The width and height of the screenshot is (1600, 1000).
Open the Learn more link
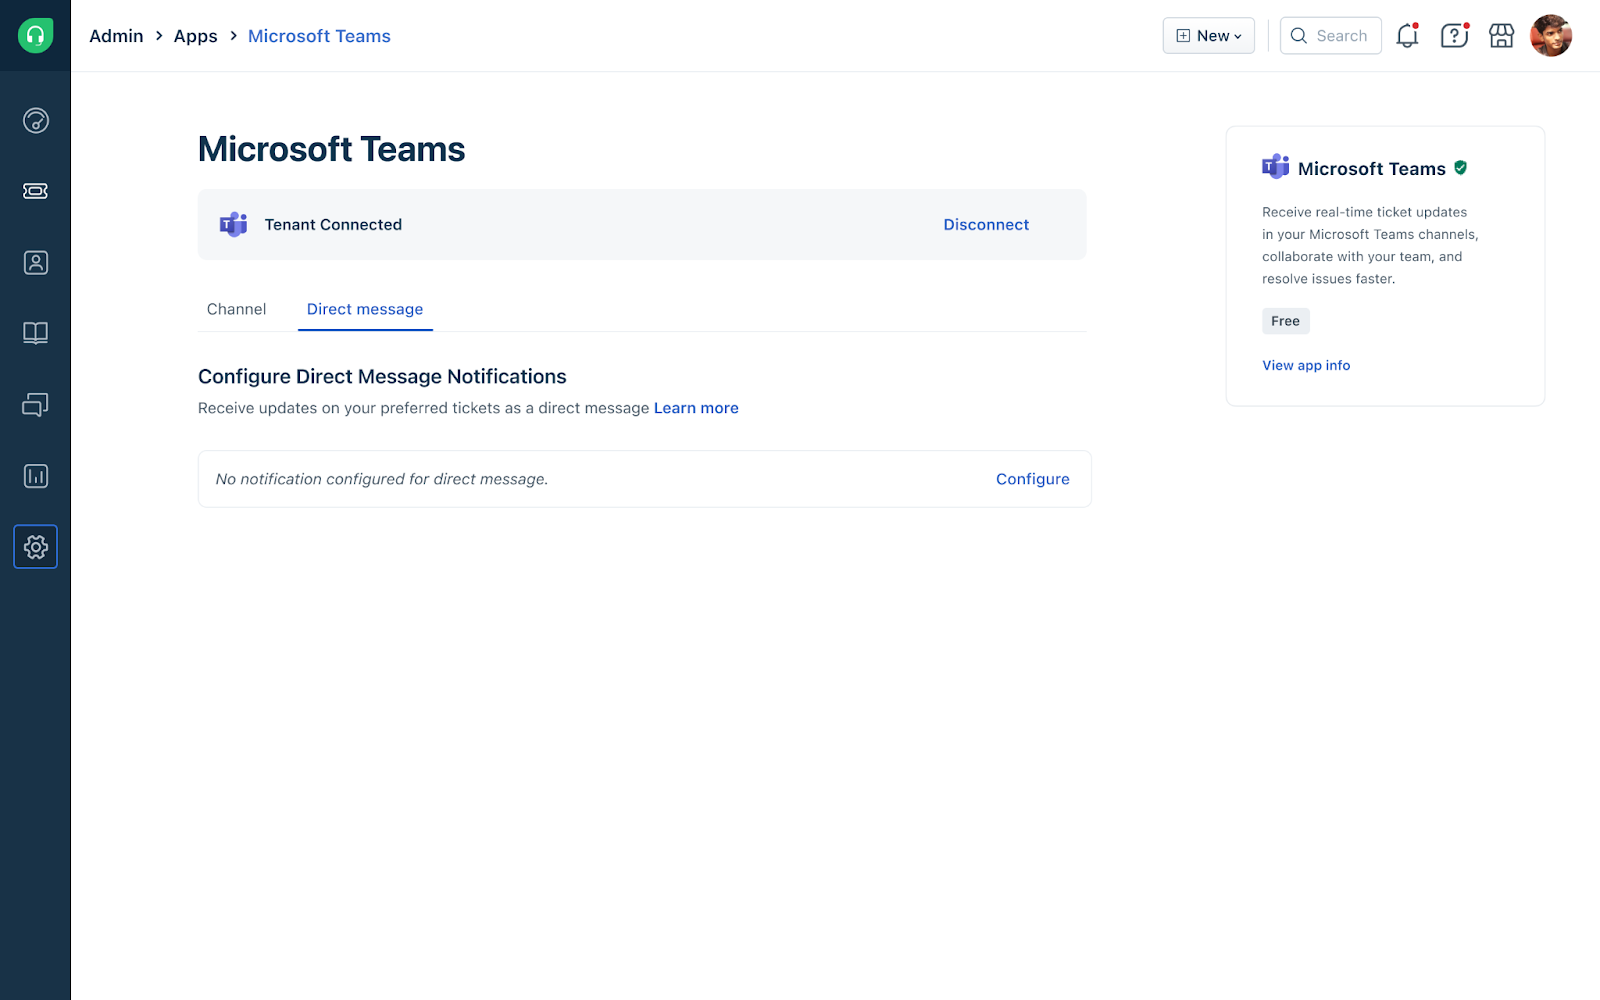point(696,408)
